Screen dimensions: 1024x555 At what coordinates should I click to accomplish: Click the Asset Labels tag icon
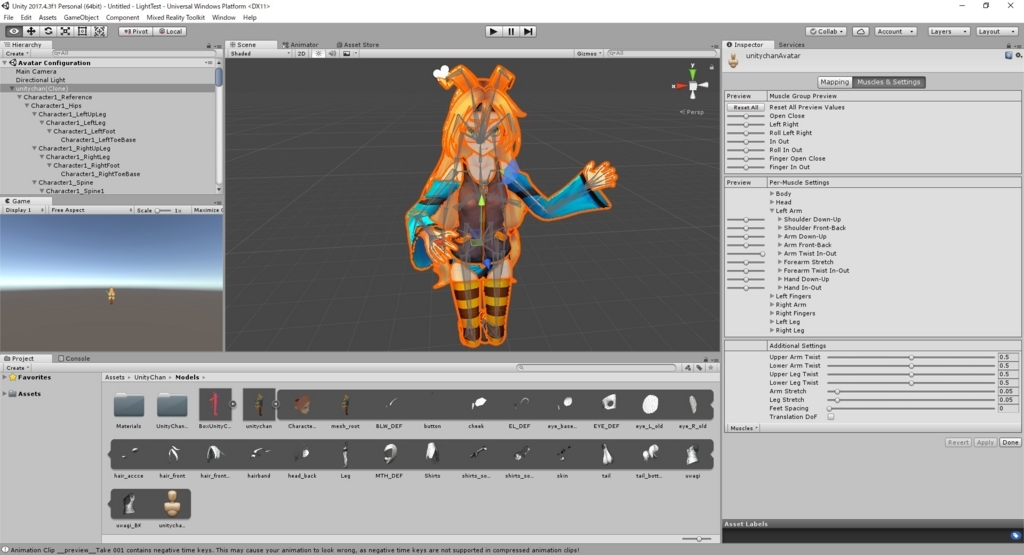1015,535
